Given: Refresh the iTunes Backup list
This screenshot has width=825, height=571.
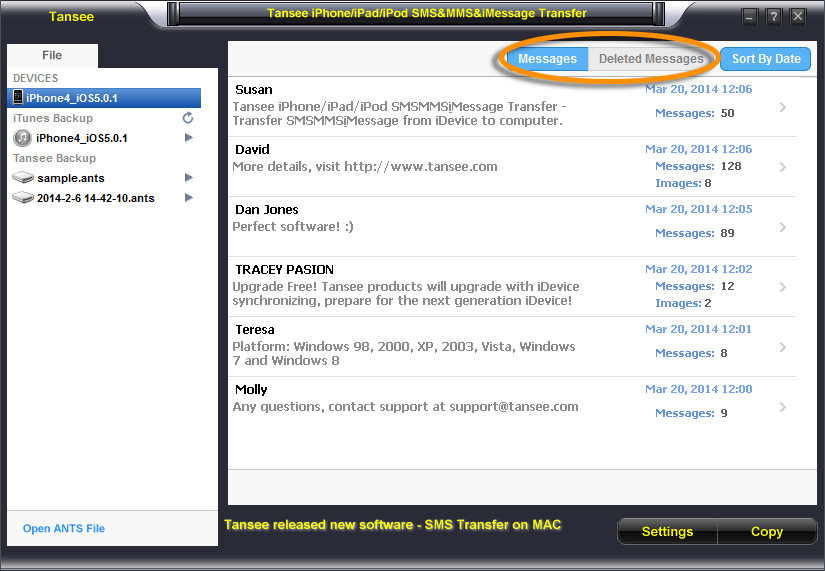Looking at the screenshot, I should (x=188, y=117).
